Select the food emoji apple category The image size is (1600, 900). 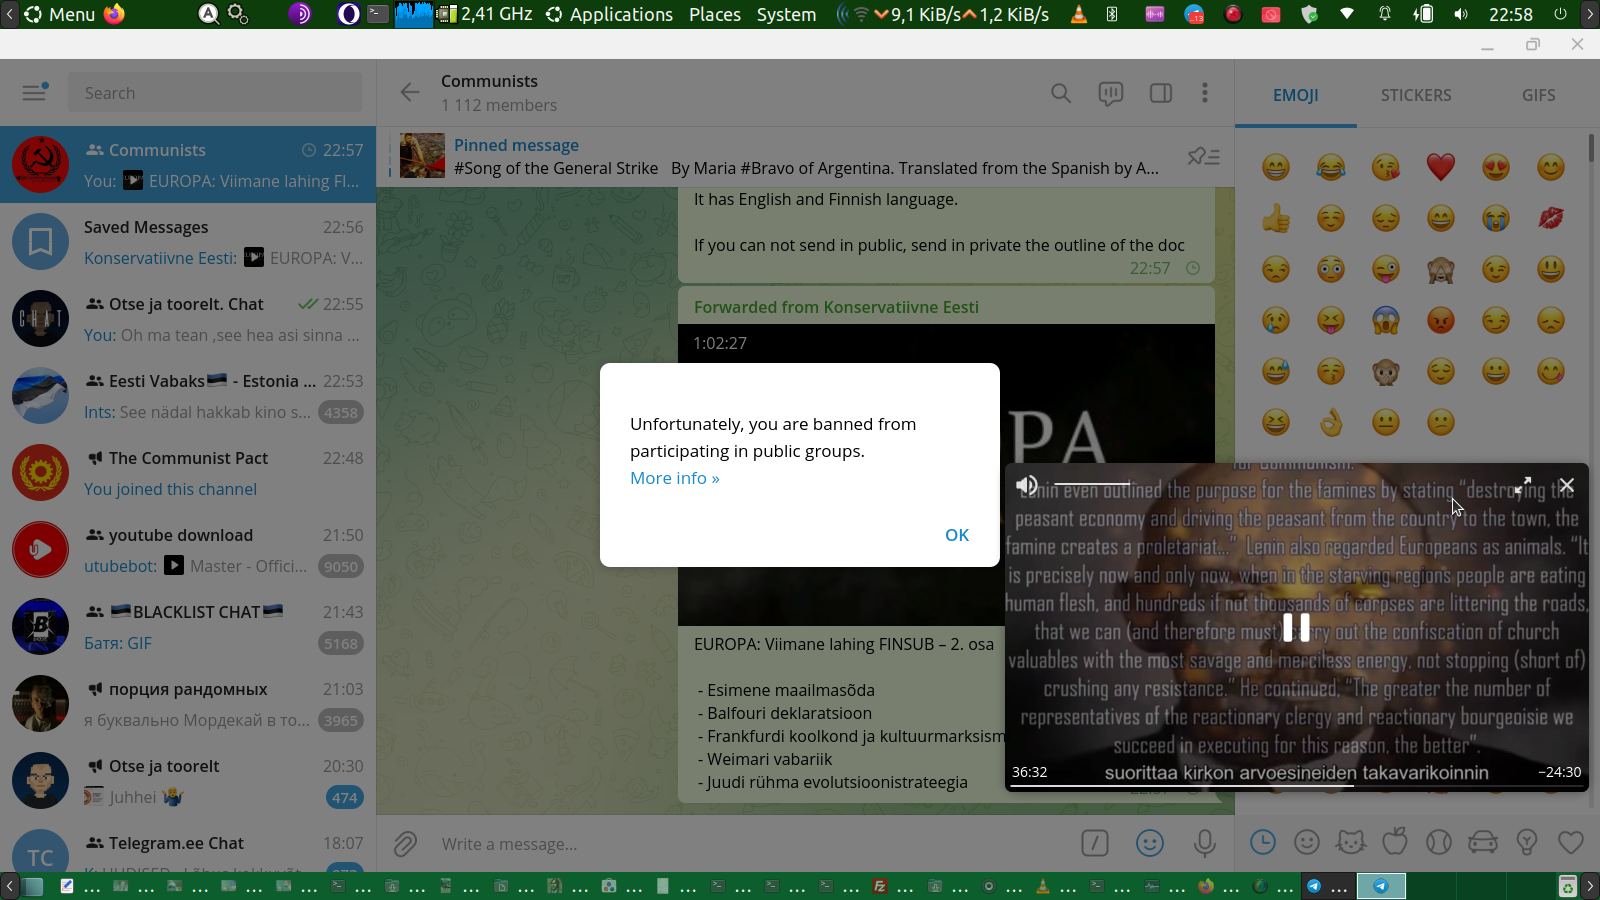[x=1395, y=842]
